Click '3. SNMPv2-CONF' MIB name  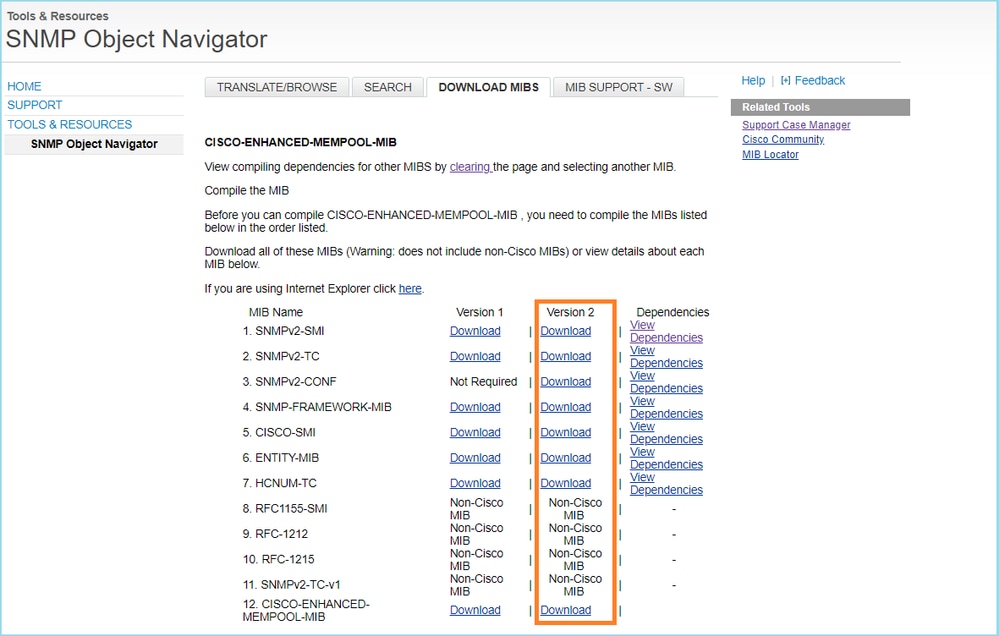tap(289, 382)
